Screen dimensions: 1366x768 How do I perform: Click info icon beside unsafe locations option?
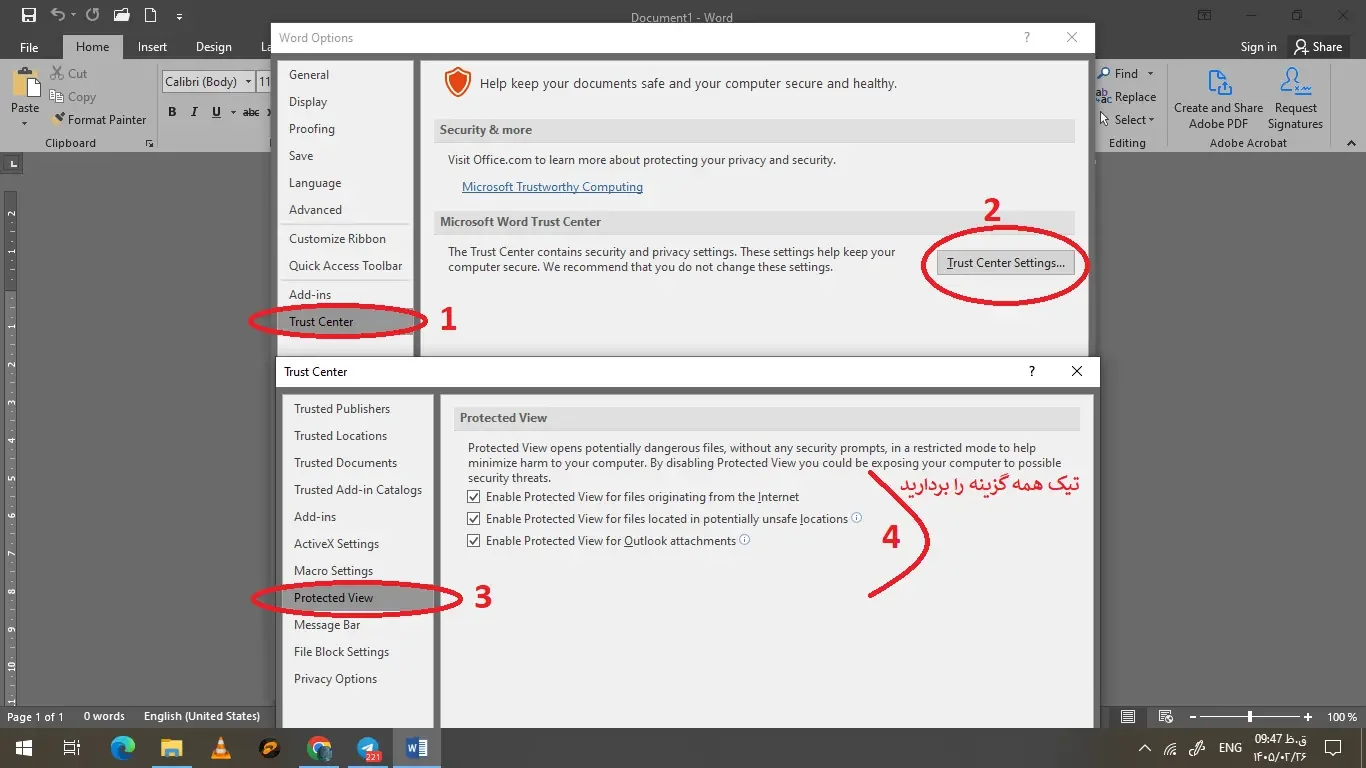coord(857,518)
